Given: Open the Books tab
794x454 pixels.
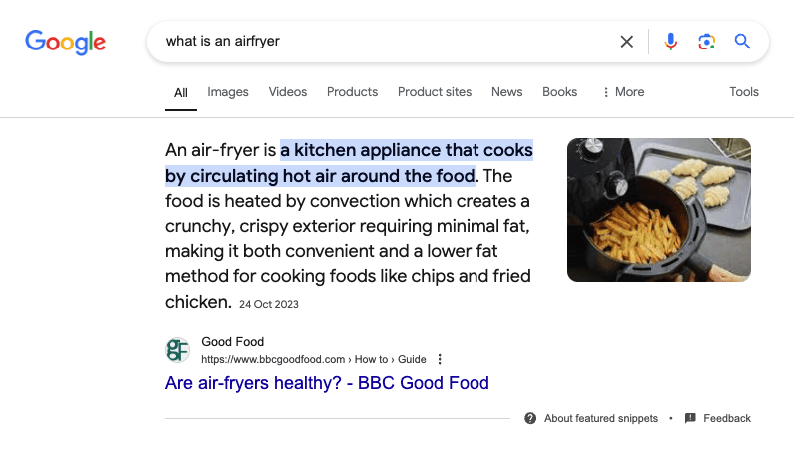Looking at the screenshot, I should click(560, 92).
